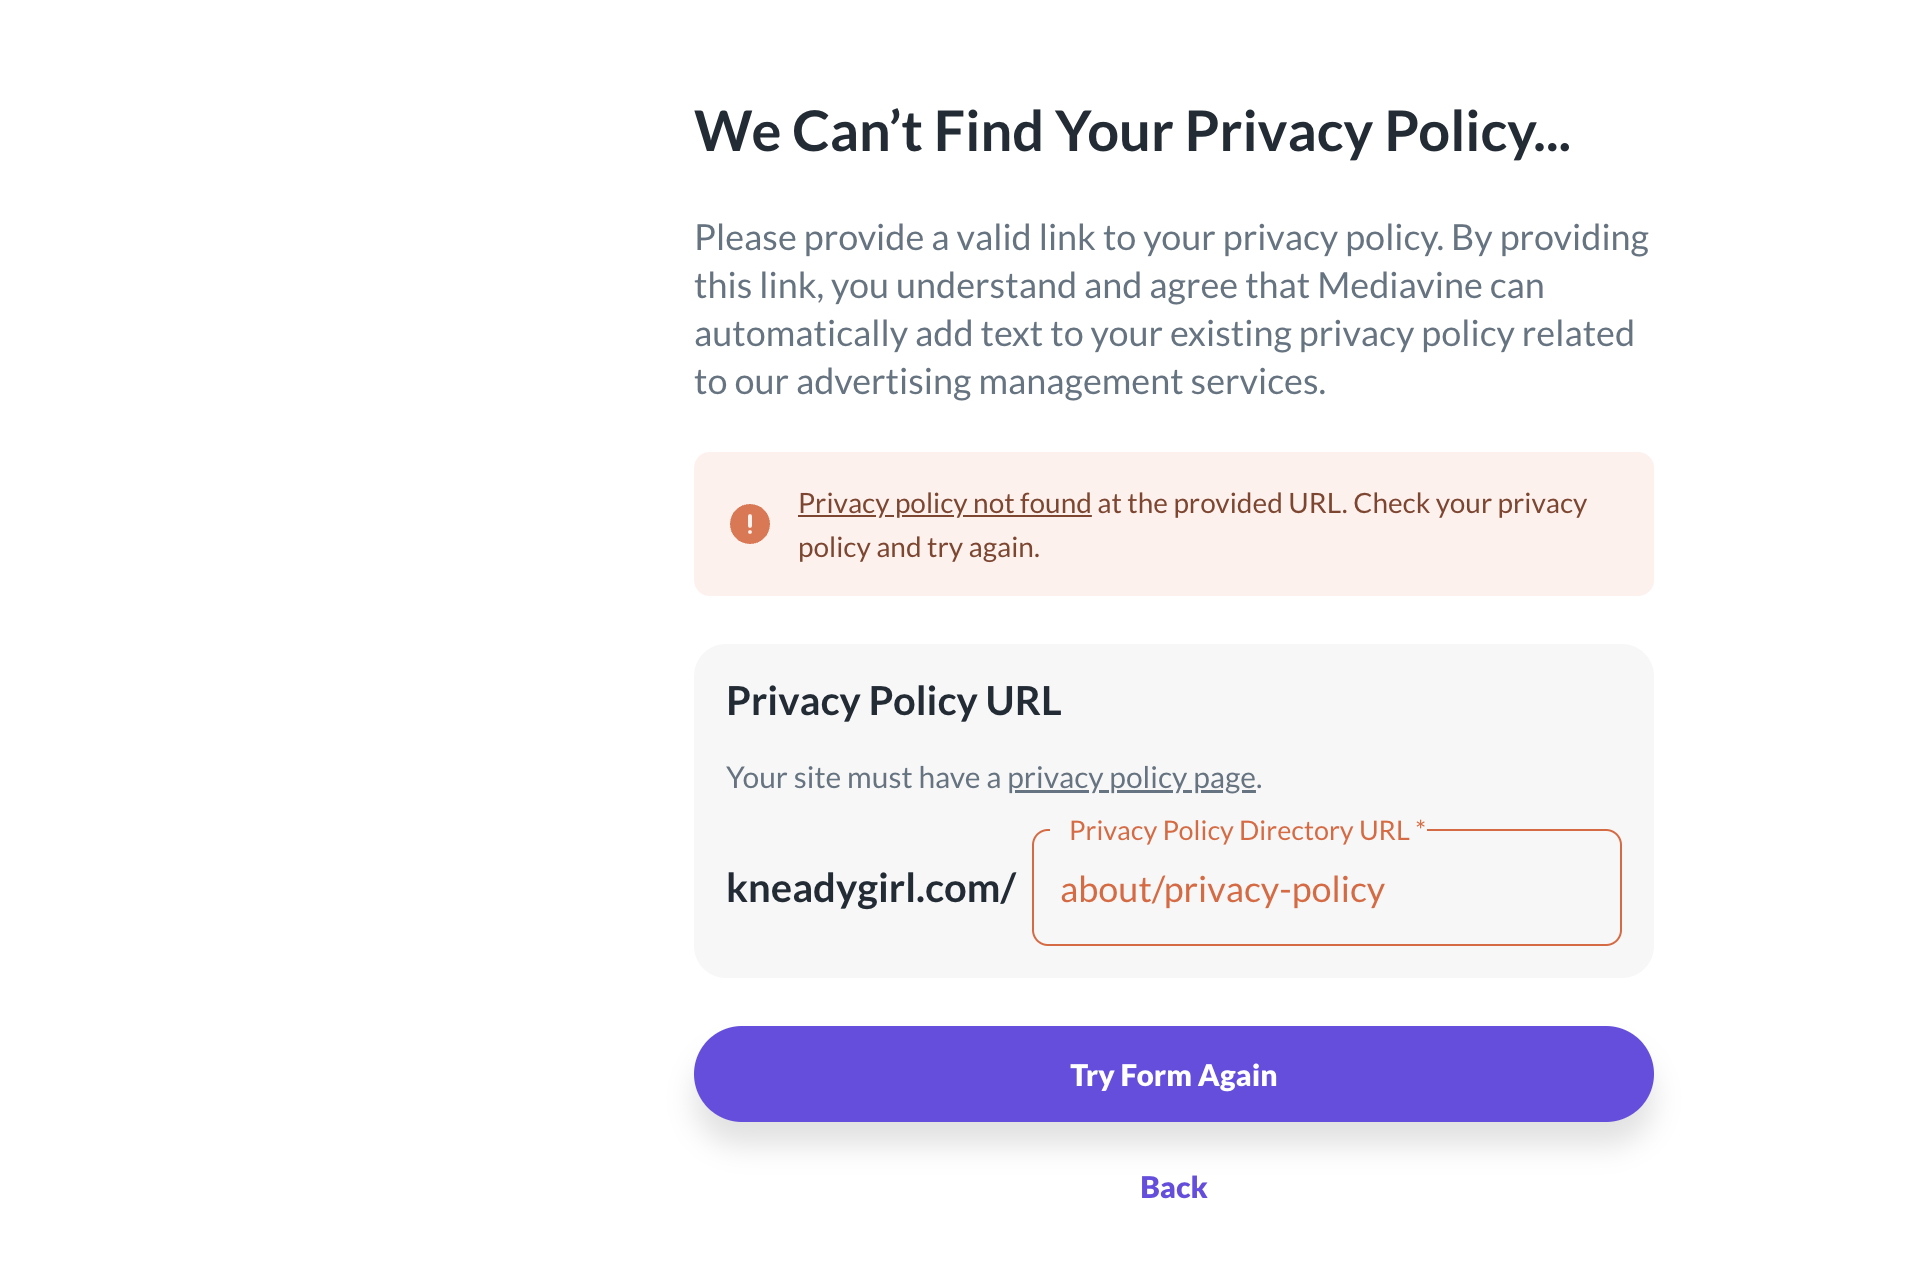Click the 'kneadygirl.com/' domain prefix
This screenshot has height=1282, width=1922.
pyautogui.click(x=870, y=888)
